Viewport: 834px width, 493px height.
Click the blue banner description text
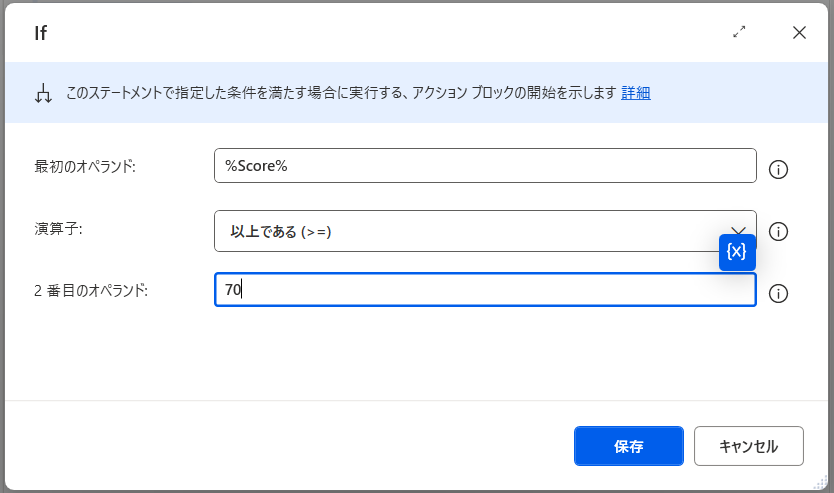pyautogui.click(x=340, y=93)
